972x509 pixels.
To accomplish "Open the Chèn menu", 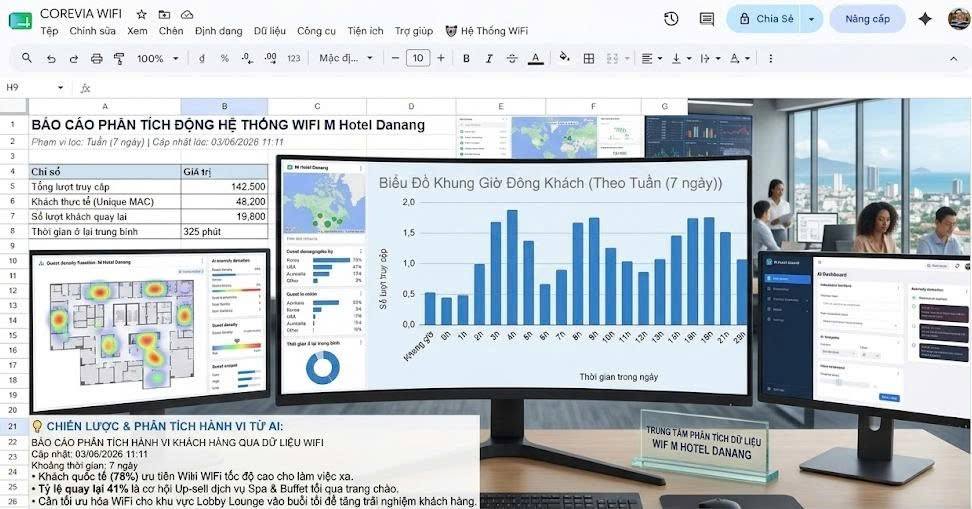I will pos(170,31).
